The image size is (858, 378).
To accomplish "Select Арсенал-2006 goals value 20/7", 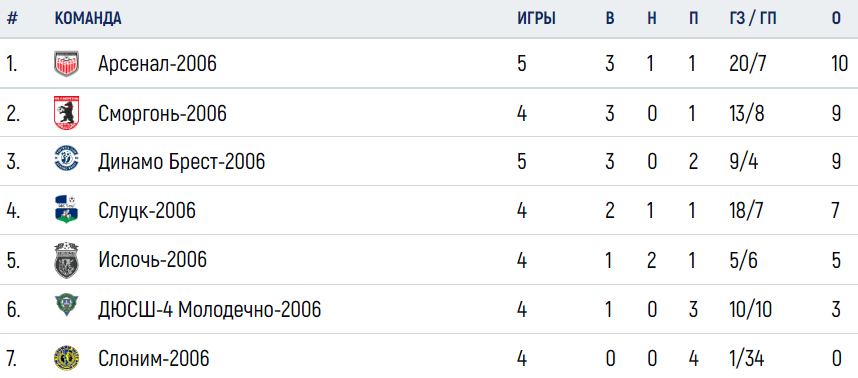I will pos(748,65).
